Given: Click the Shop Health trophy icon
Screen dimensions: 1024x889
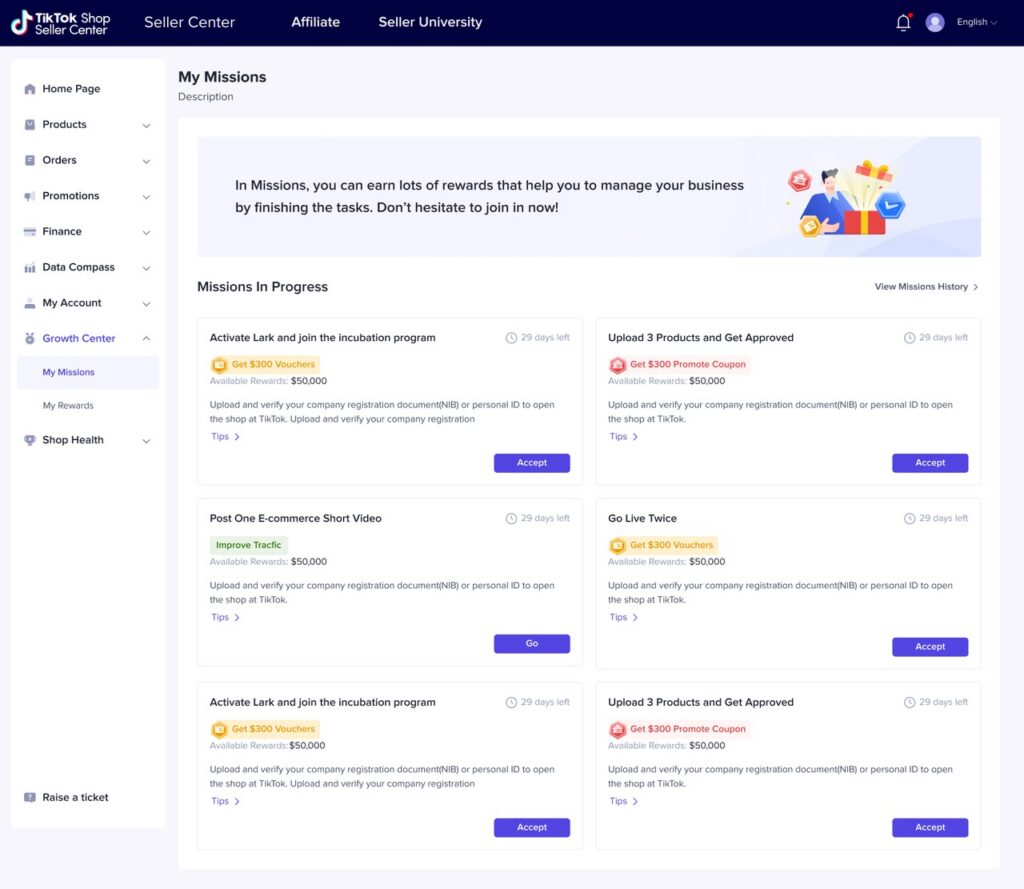Looking at the screenshot, I should click(x=29, y=440).
